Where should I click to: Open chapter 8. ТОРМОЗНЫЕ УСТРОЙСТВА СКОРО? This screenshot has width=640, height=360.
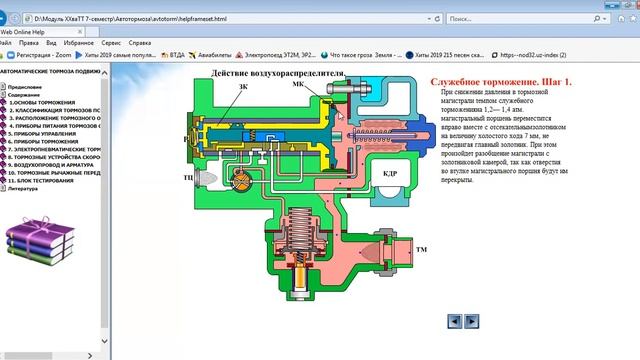54,157
